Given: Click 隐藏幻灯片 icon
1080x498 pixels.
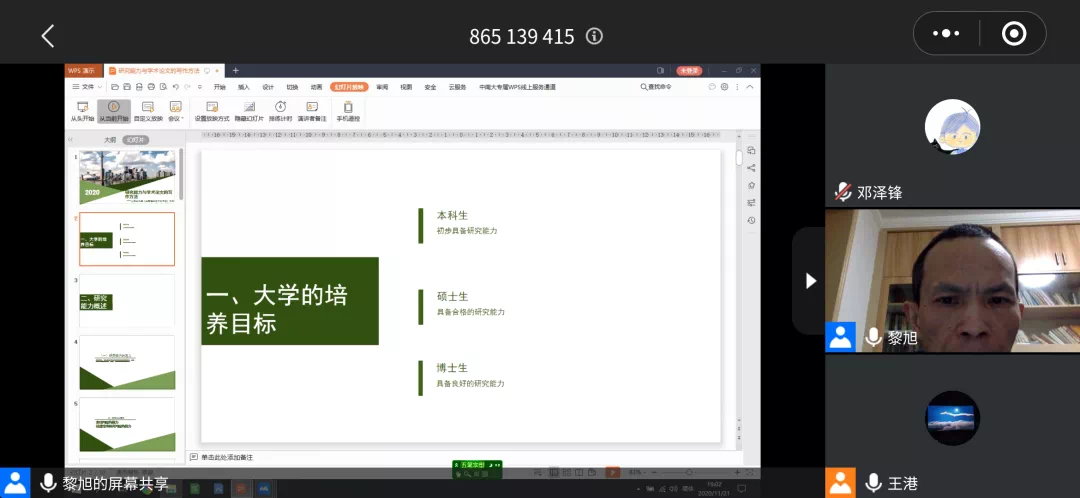Looking at the screenshot, I should point(249,110).
